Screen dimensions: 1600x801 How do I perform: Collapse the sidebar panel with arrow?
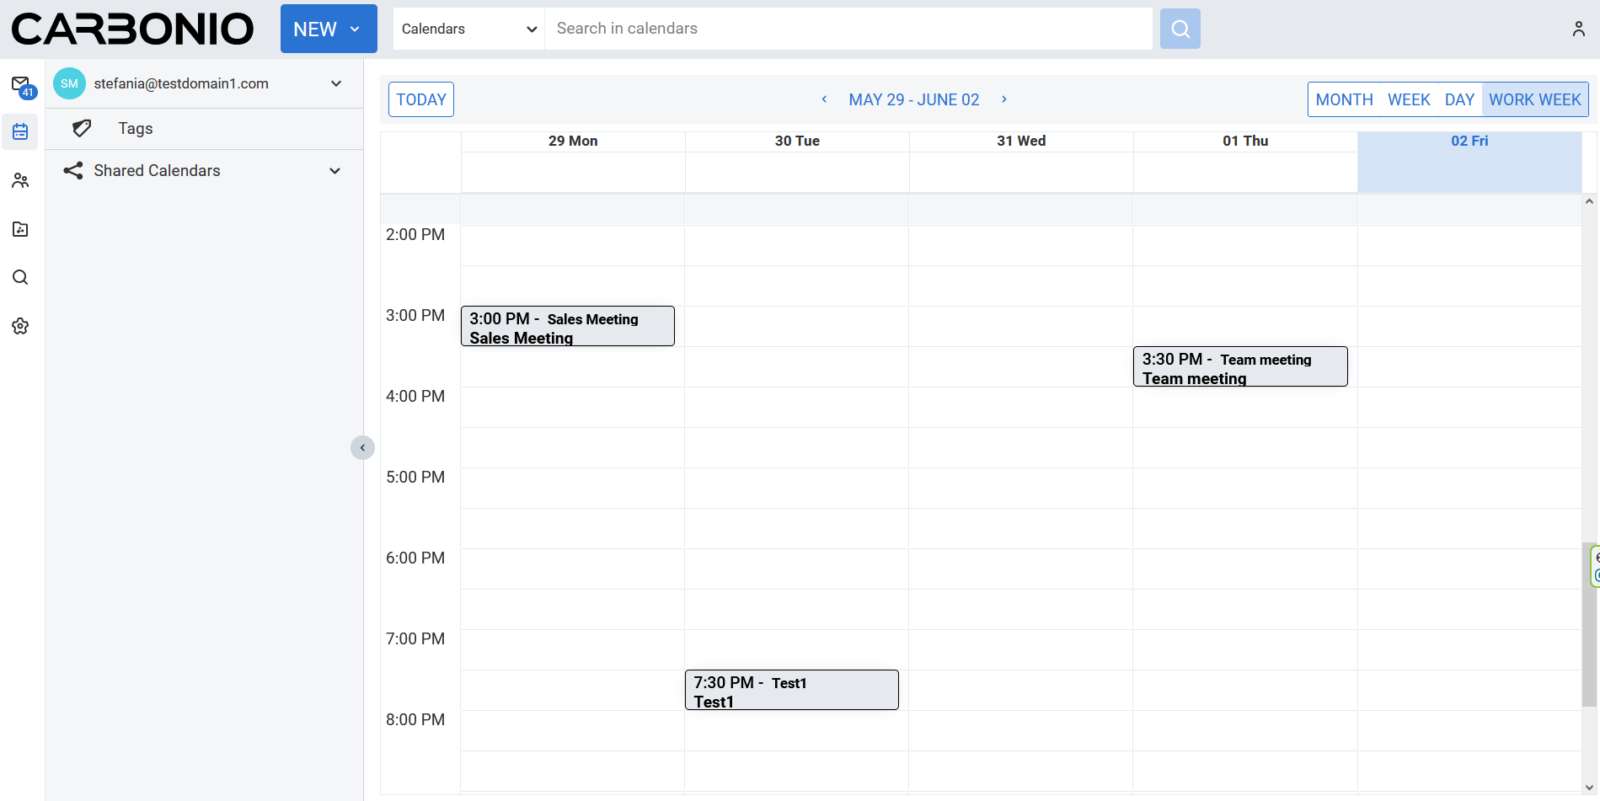(x=362, y=448)
